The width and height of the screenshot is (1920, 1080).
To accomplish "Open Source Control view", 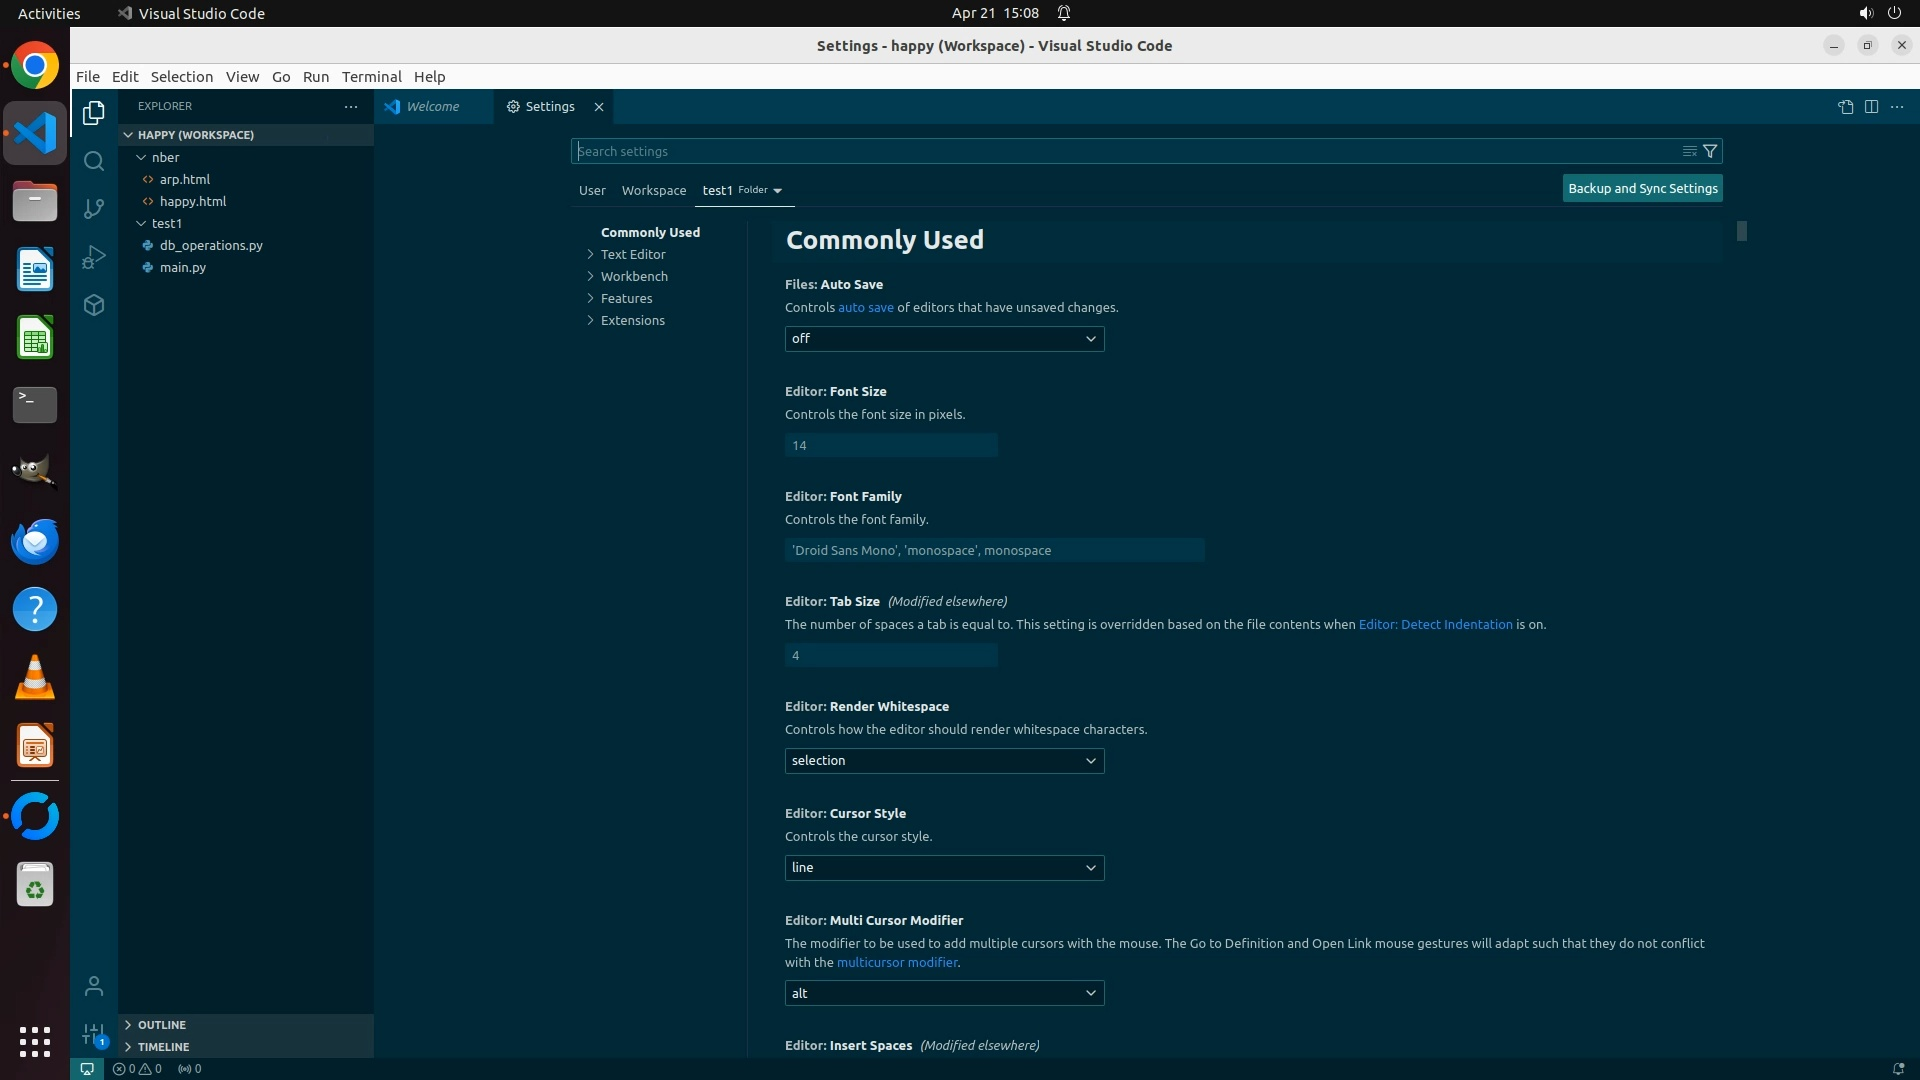I will point(94,209).
